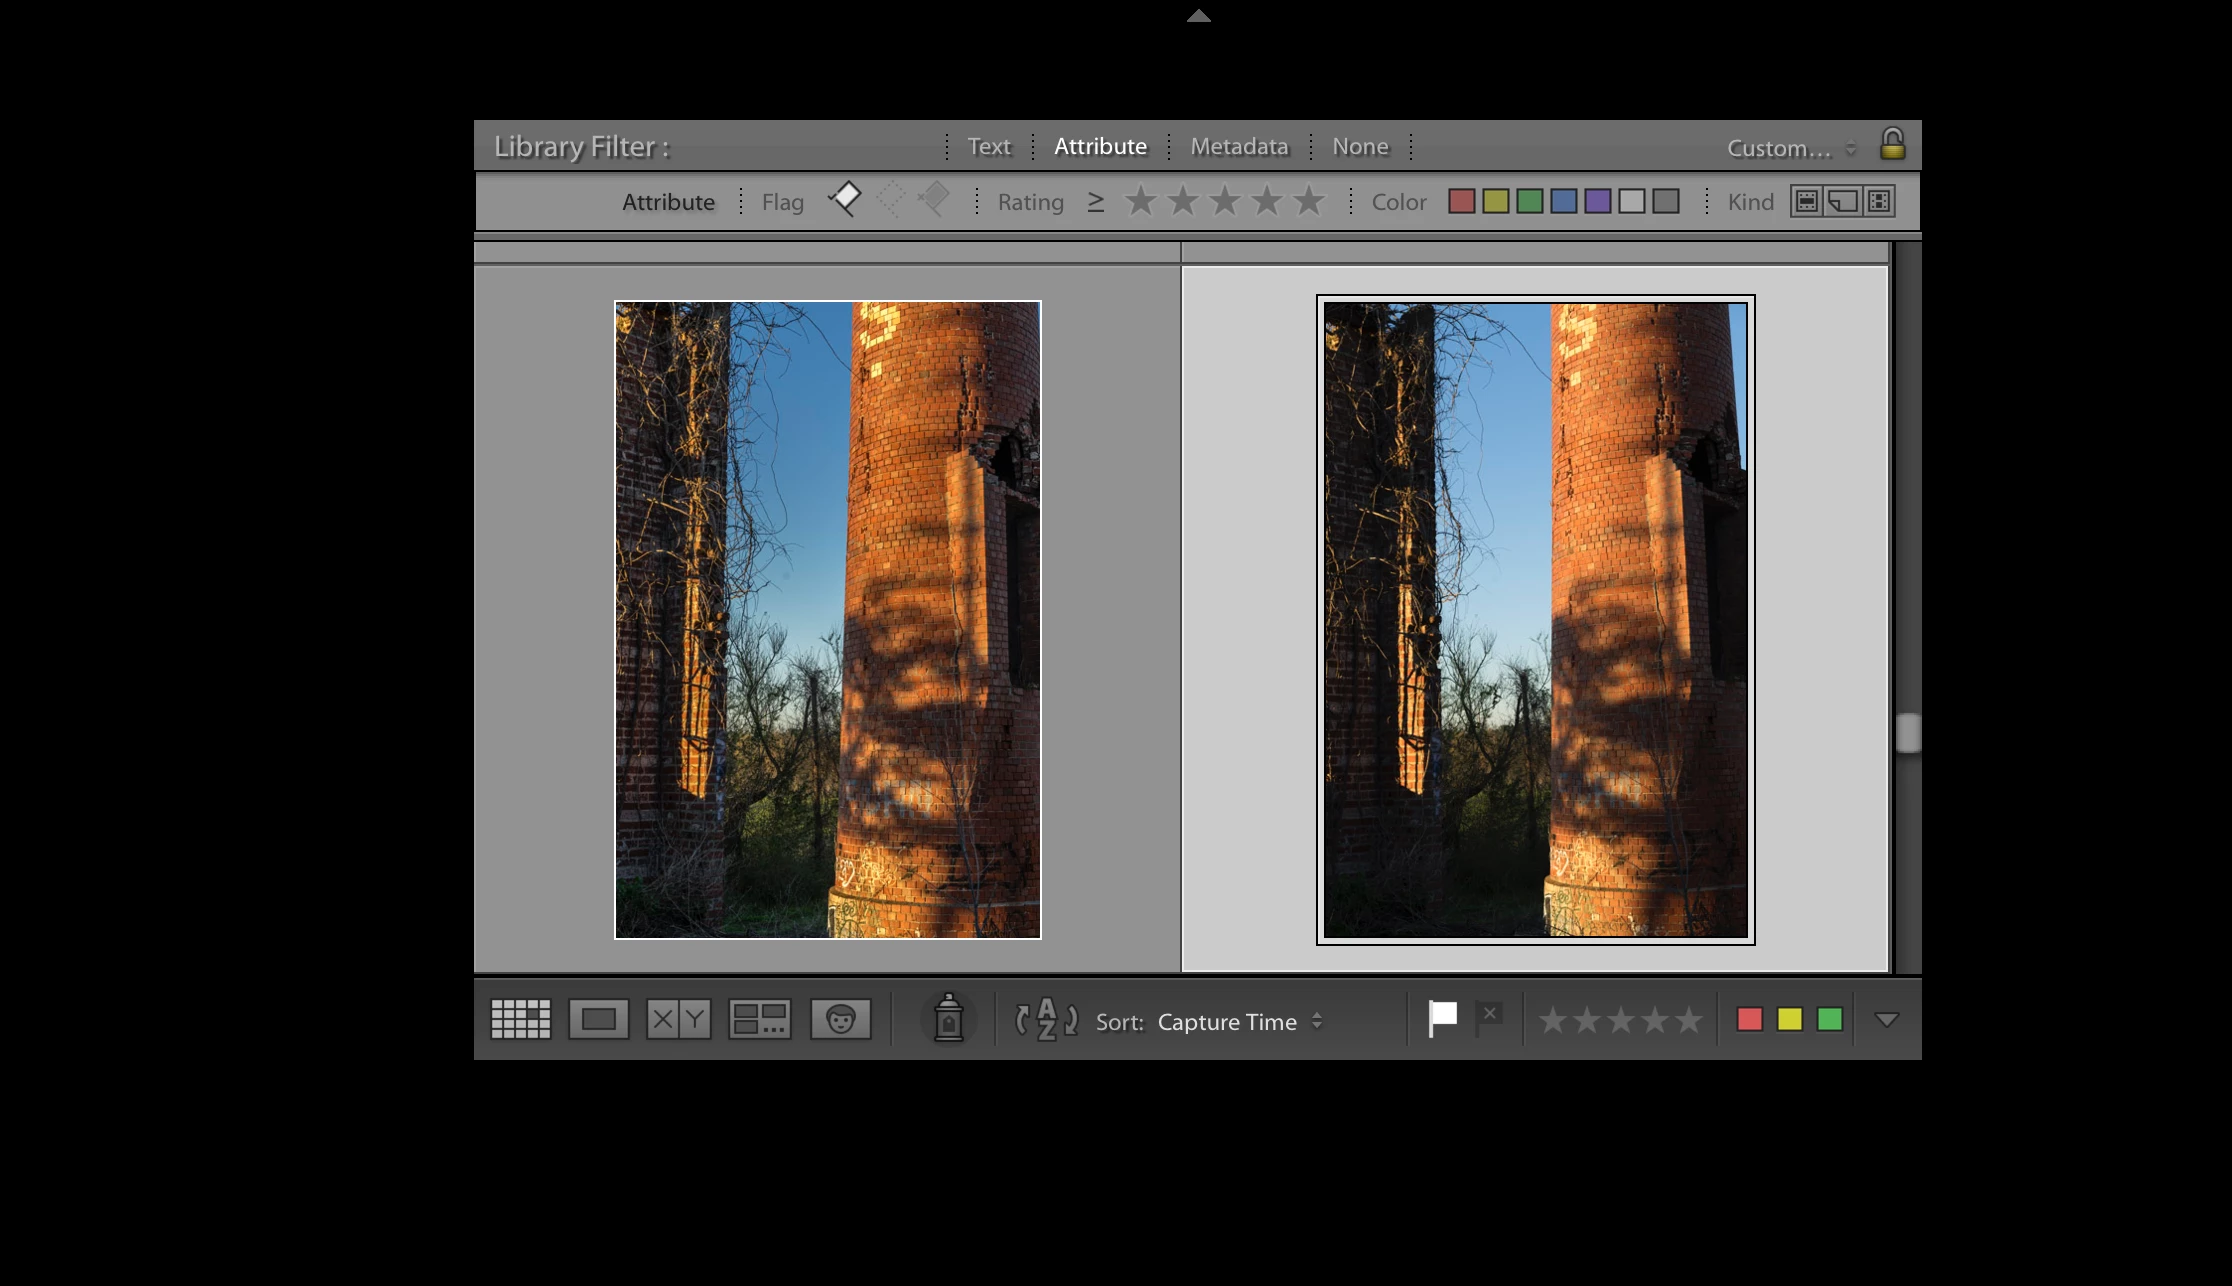Mark photo as rejected in toolbar
The height and width of the screenshot is (1286, 2232).
coord(1489,1018)
